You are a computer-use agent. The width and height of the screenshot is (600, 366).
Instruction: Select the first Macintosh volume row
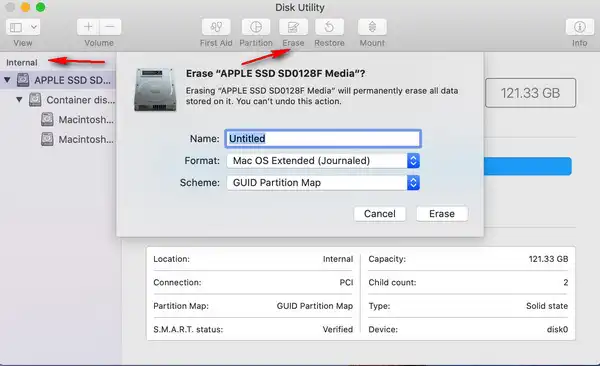point(58,119)
